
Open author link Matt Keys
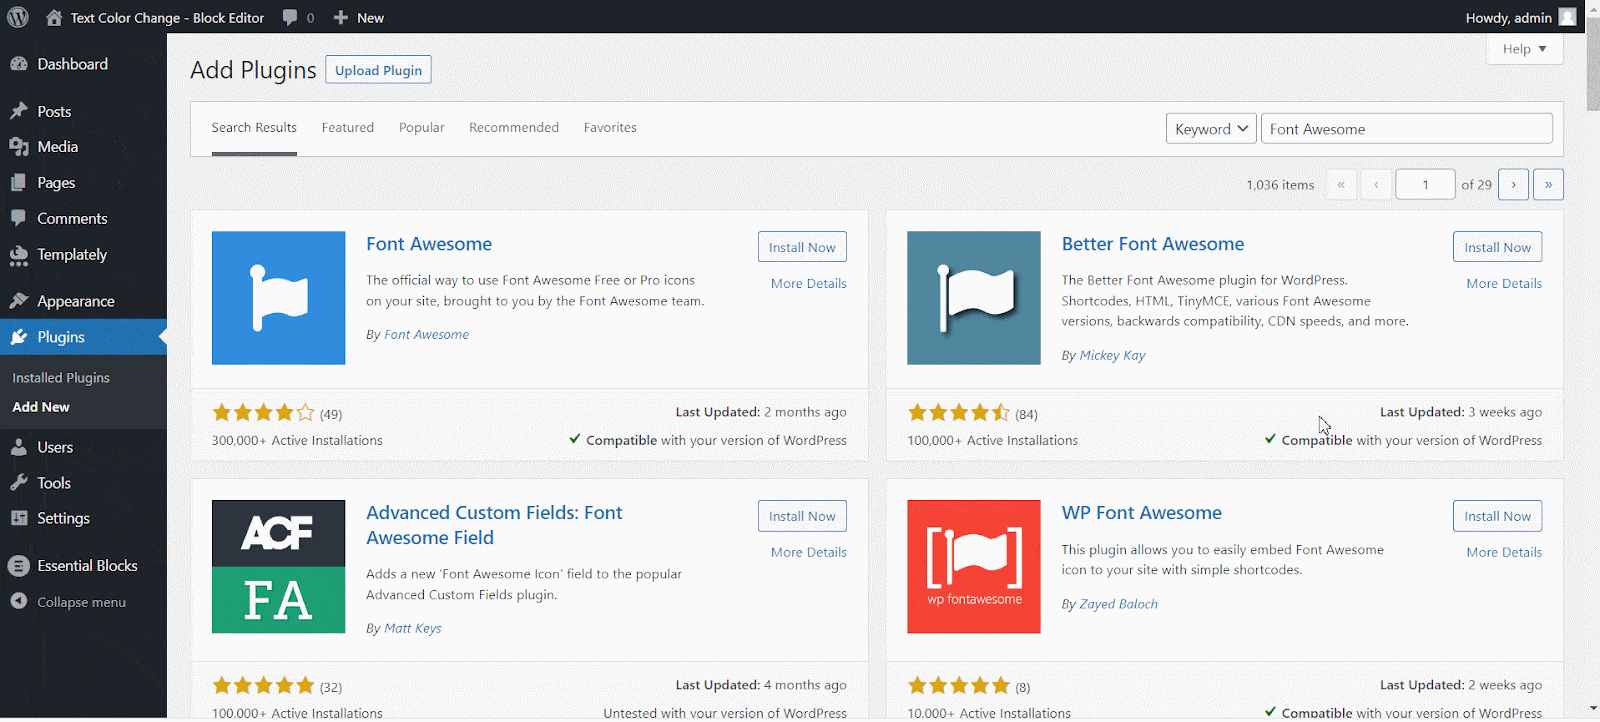pyautogui.click(x=413, y=628)
